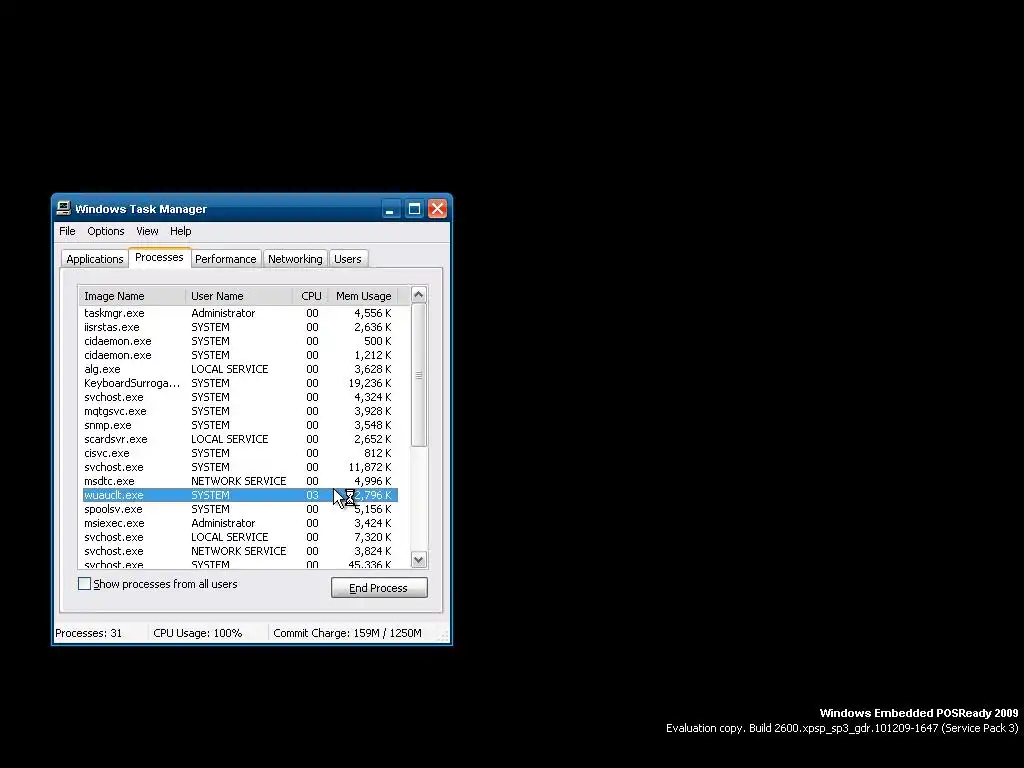Switch to the Applications tab
Image resolution: width=1024 pixels, height=768 pixels.
click(95, 259)
